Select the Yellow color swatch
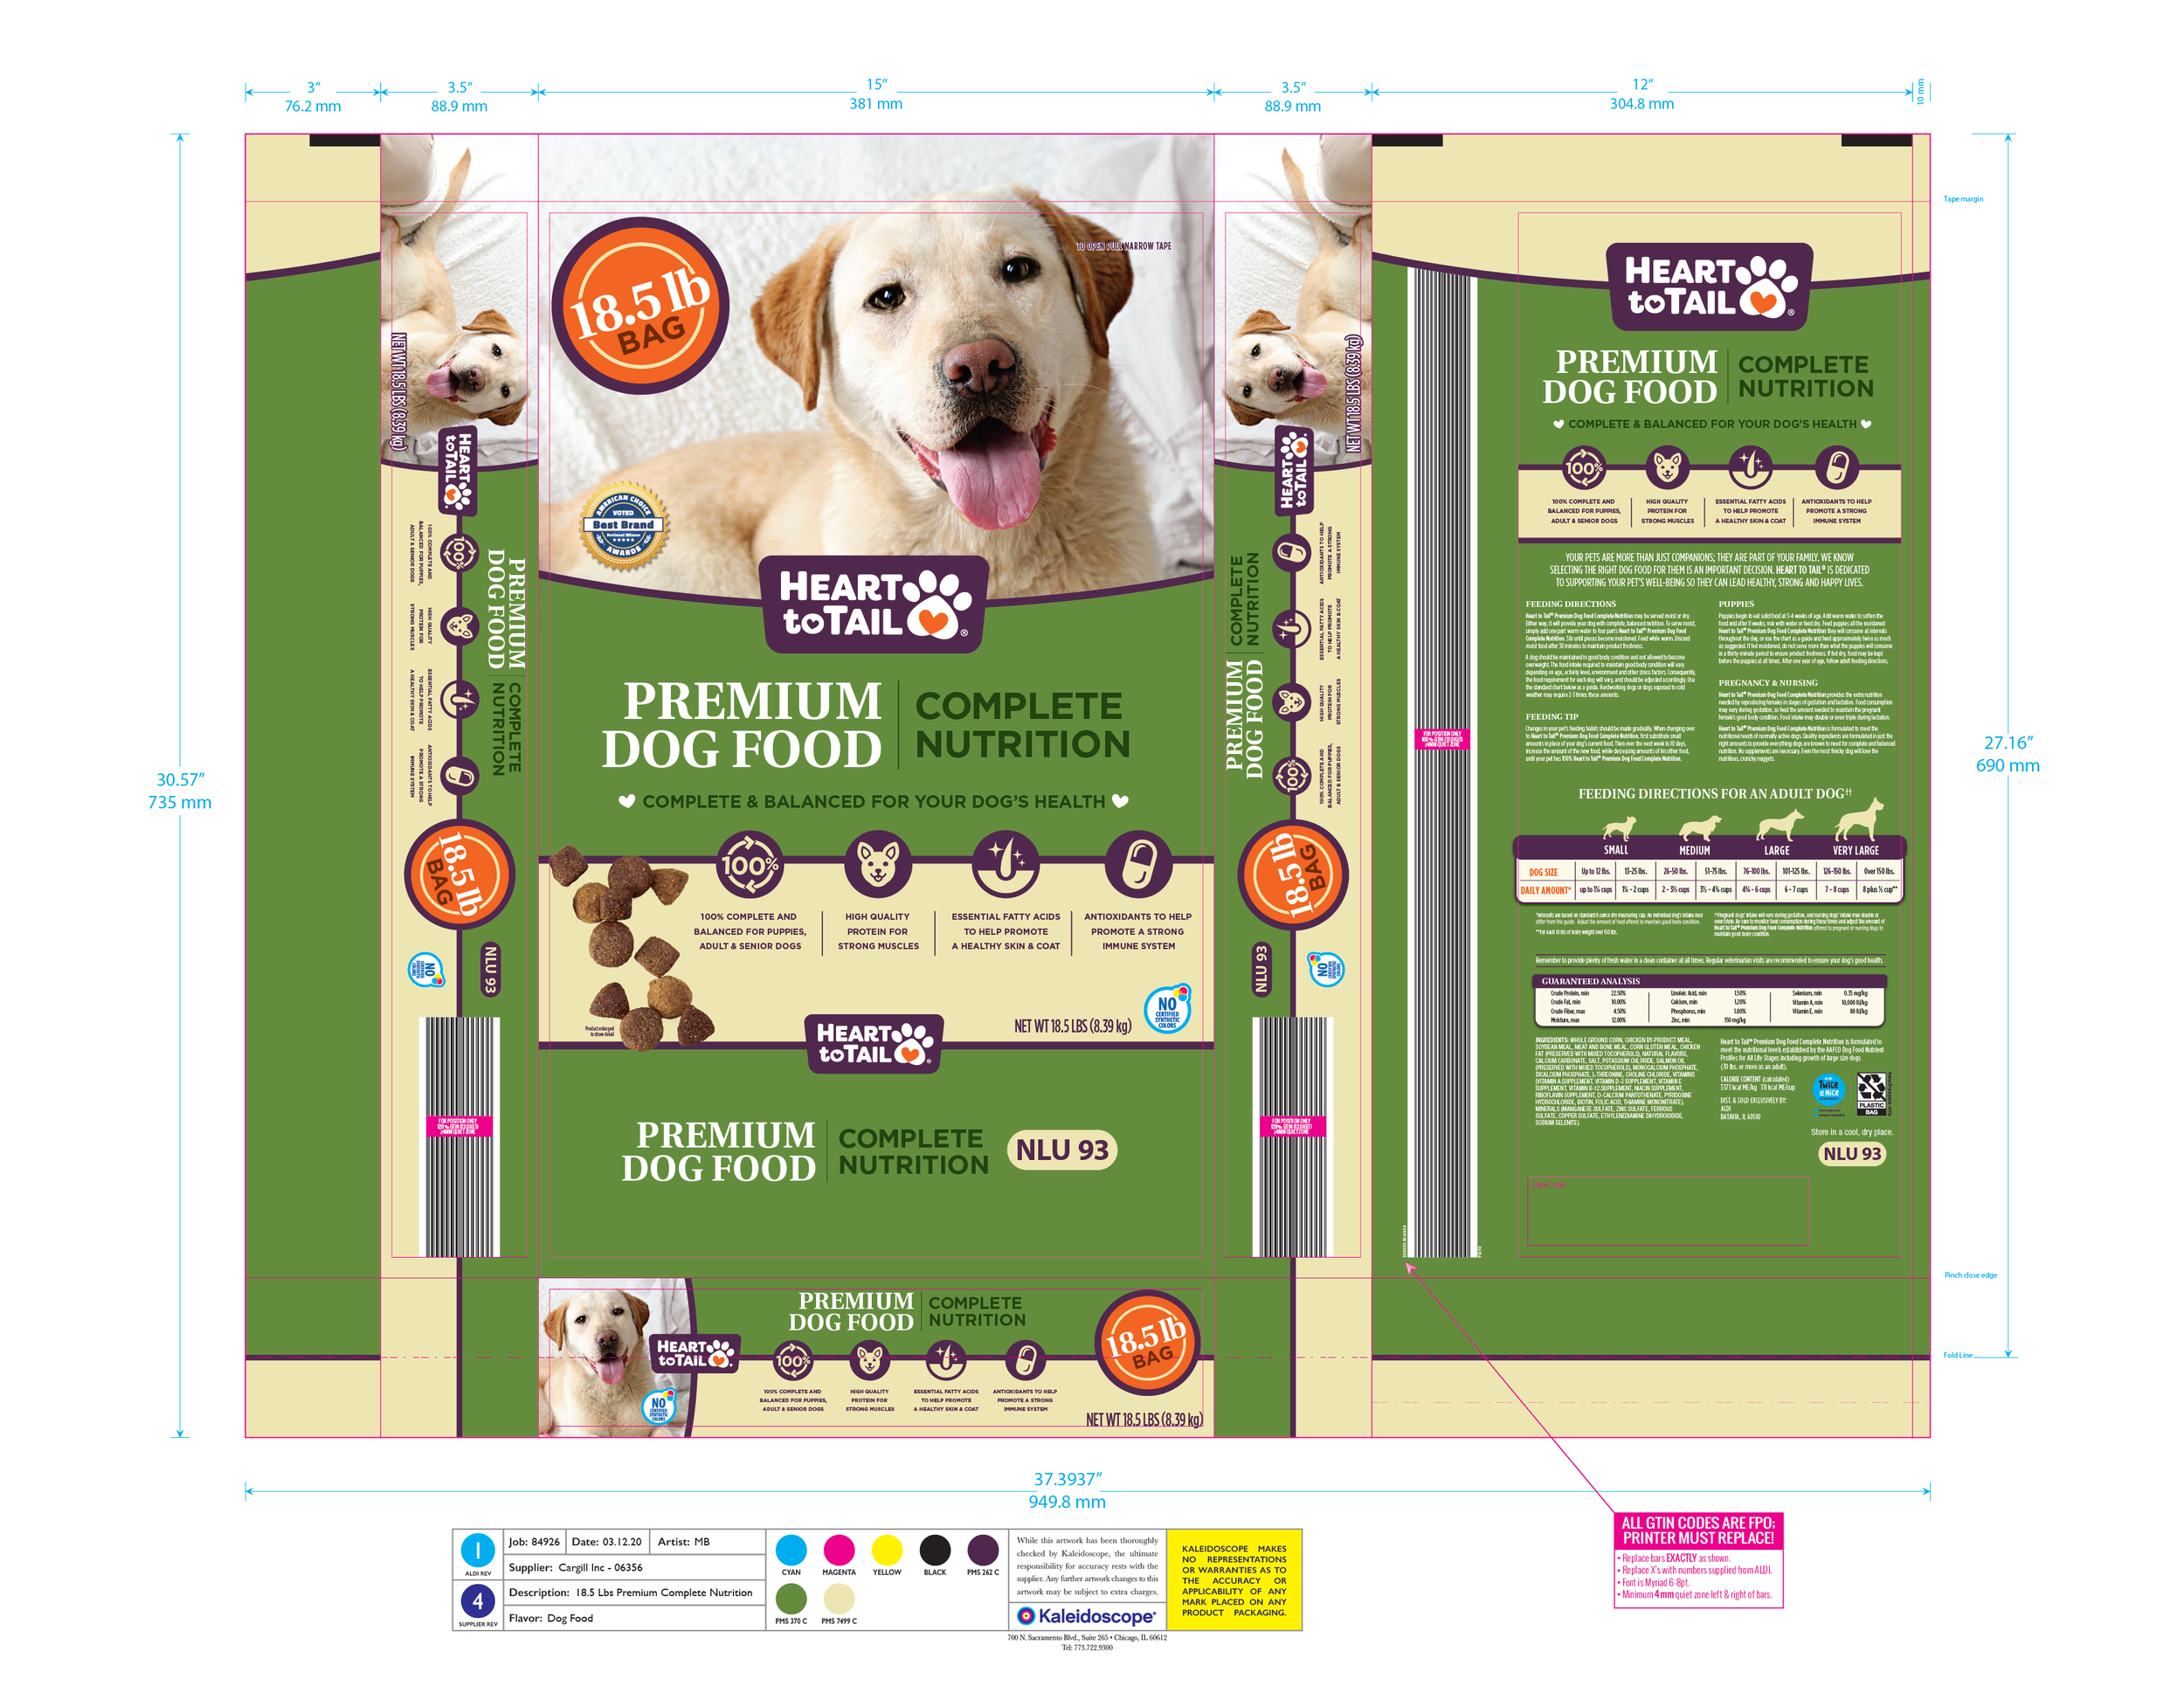2184x1700 pixels. point(887,1550)
